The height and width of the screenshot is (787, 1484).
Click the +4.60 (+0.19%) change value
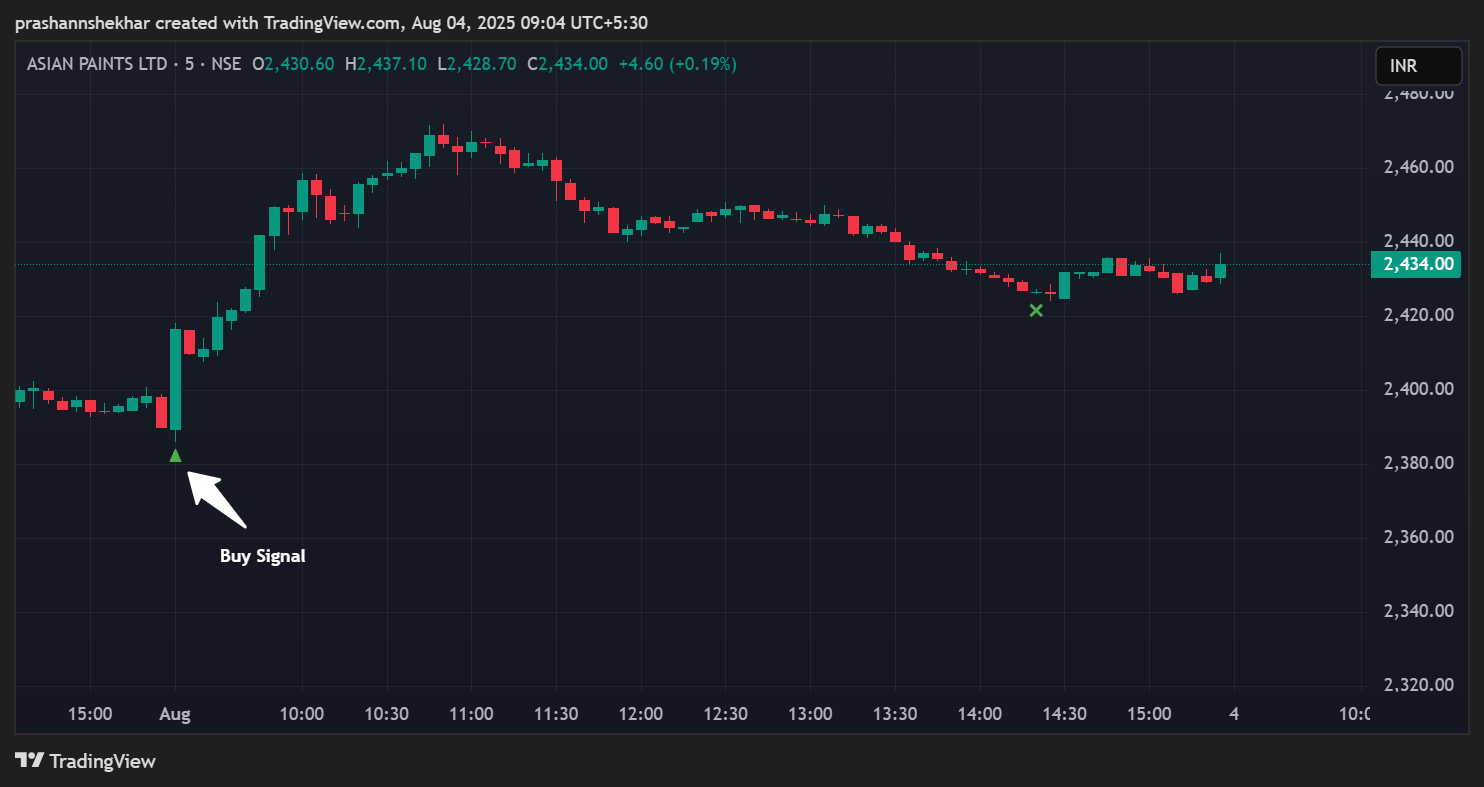(677, 64)
